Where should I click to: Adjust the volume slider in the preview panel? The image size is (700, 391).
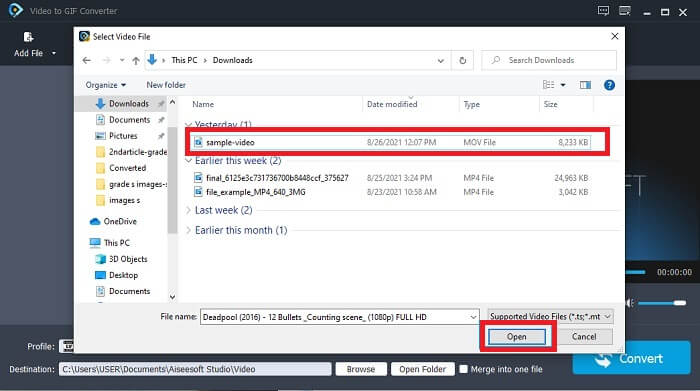(x=662, y=303)
